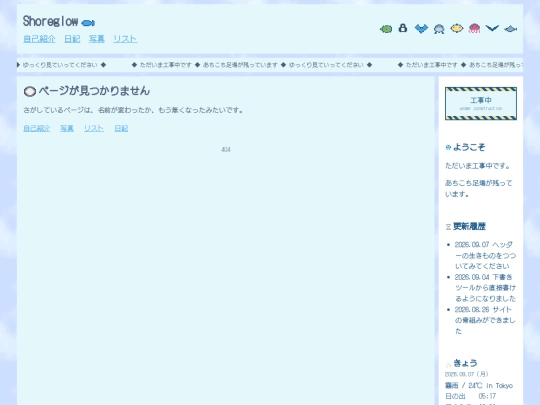The image size is (540, 405).
Task: Open 写真 in the top navigation
Action: 96,39
